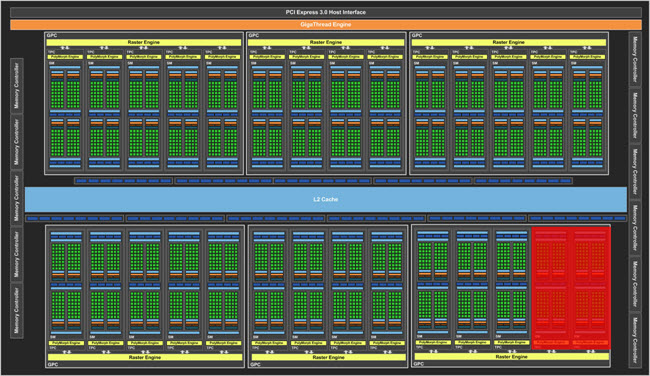
Task: Click bottommost Memory Controller on left side
Action: pos(17,311)
